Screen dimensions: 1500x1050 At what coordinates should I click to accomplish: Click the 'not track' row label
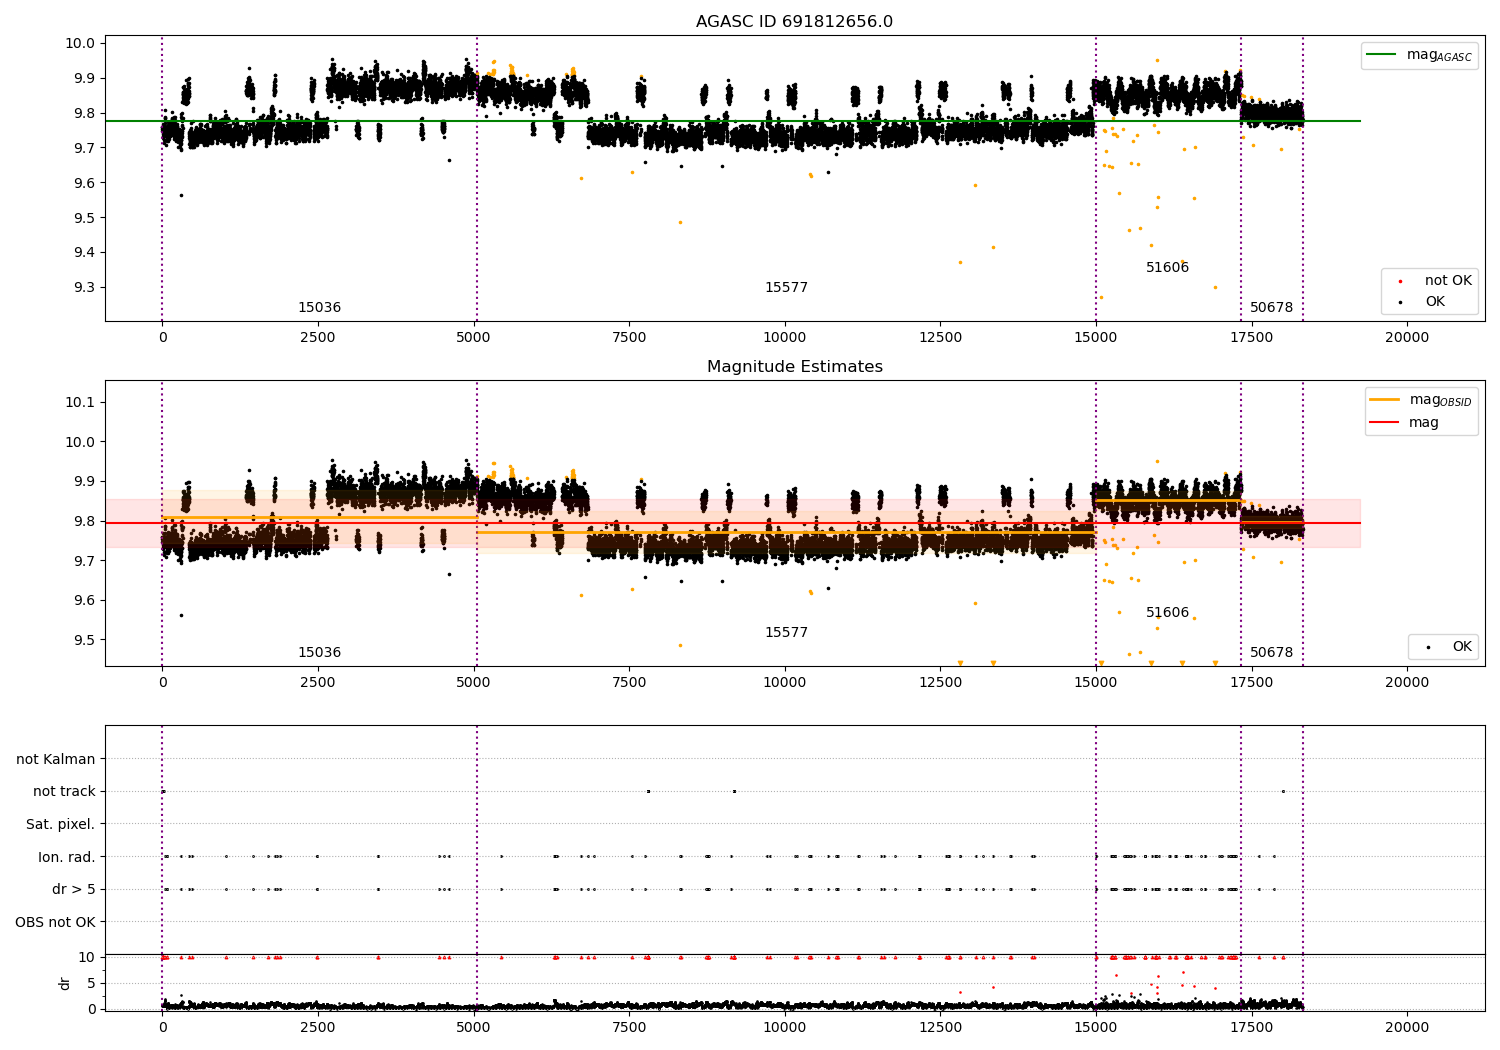pos(64,791)
